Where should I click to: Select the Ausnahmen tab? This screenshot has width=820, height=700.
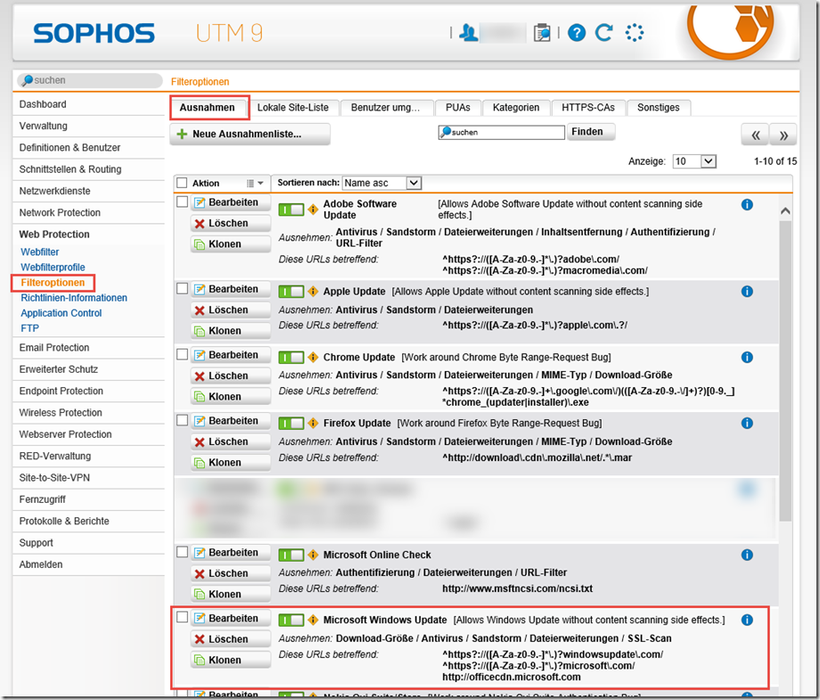(208, 108)
